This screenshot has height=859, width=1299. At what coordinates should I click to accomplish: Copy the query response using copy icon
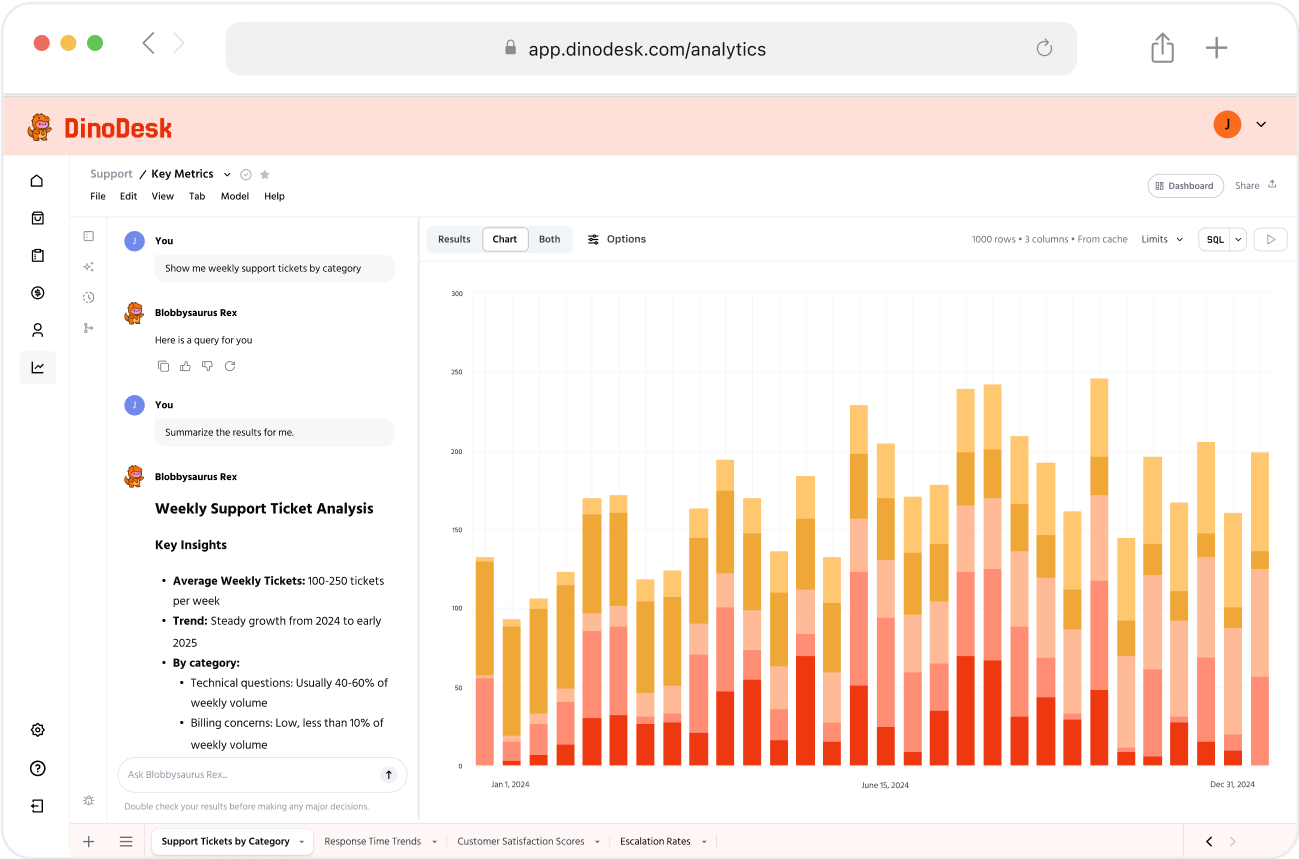[163, 366]
